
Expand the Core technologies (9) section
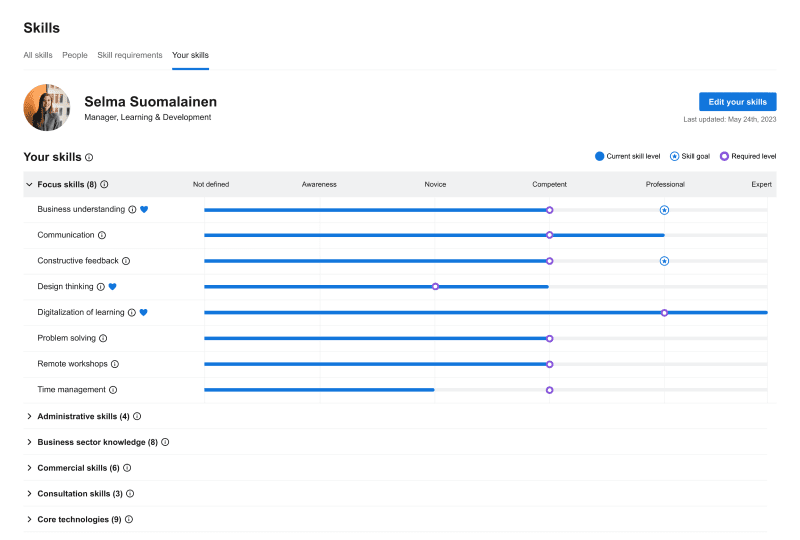click(29, 519)
